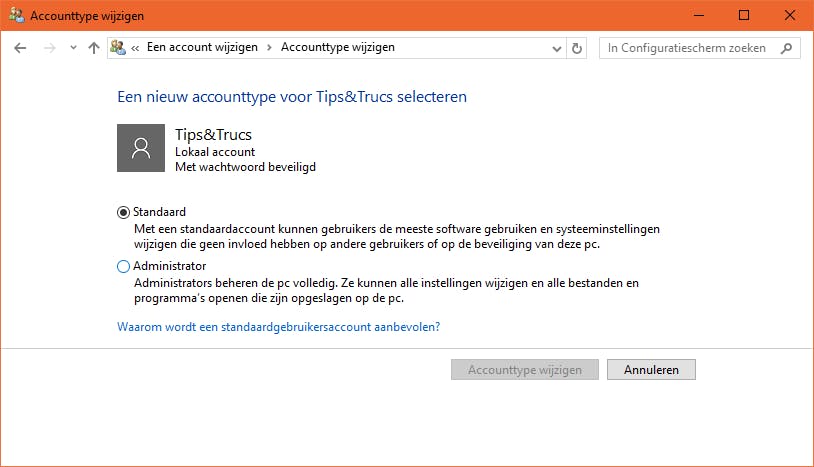Click the refresh icon beside address bar
Screen dimensions: 814x467
coord(577,48)
